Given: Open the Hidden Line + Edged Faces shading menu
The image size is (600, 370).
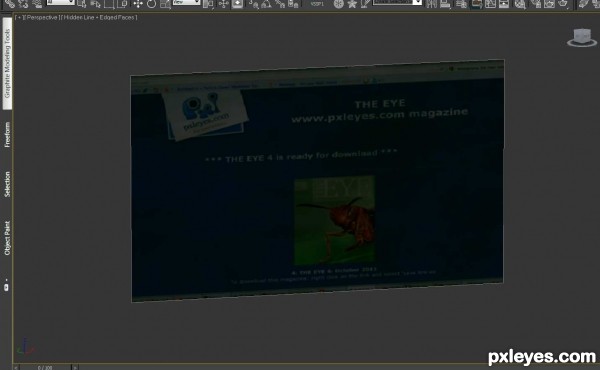Looking at the screenshot, I should (x=98, y=17).
